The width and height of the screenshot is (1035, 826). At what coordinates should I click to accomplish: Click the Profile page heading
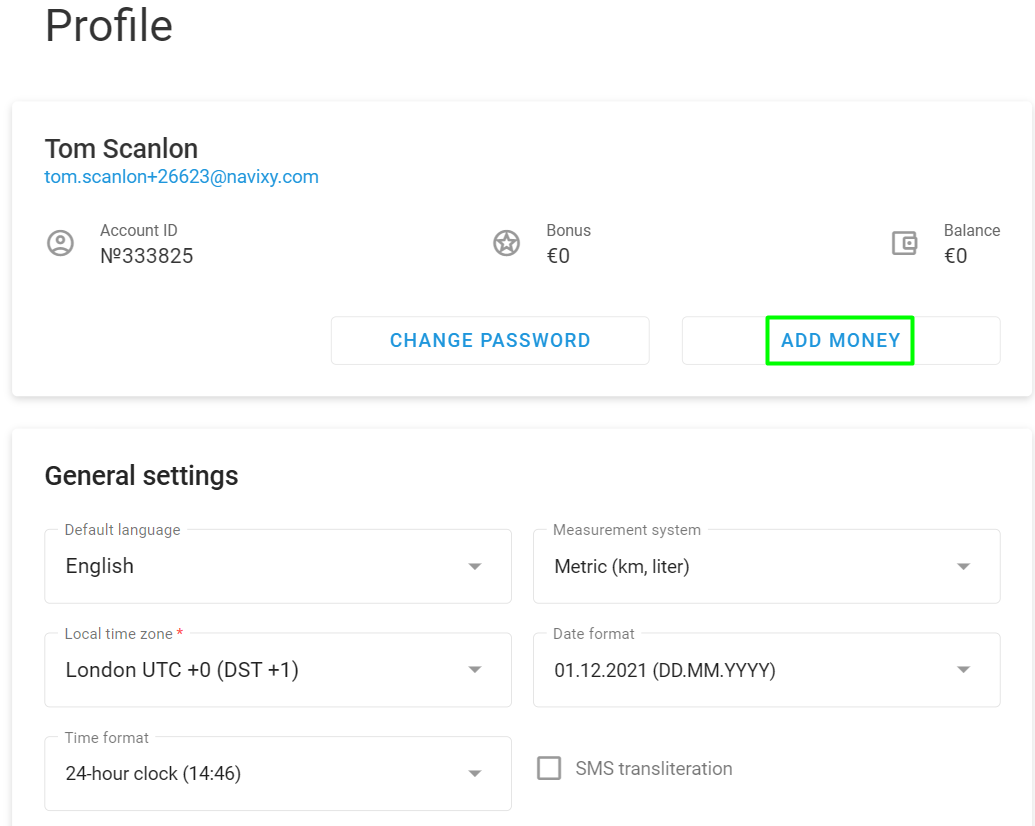click(108, 26)
